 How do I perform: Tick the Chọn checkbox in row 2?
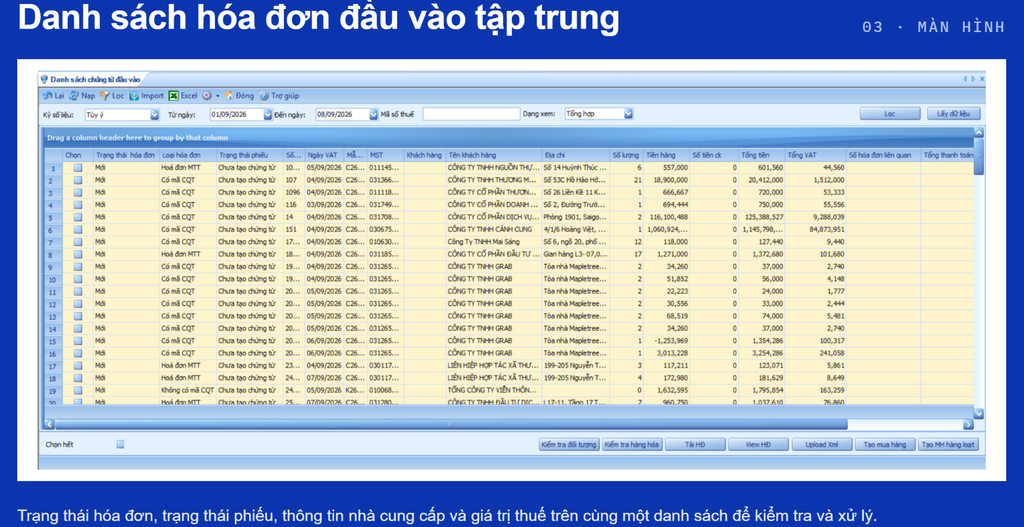pos(78,180)
